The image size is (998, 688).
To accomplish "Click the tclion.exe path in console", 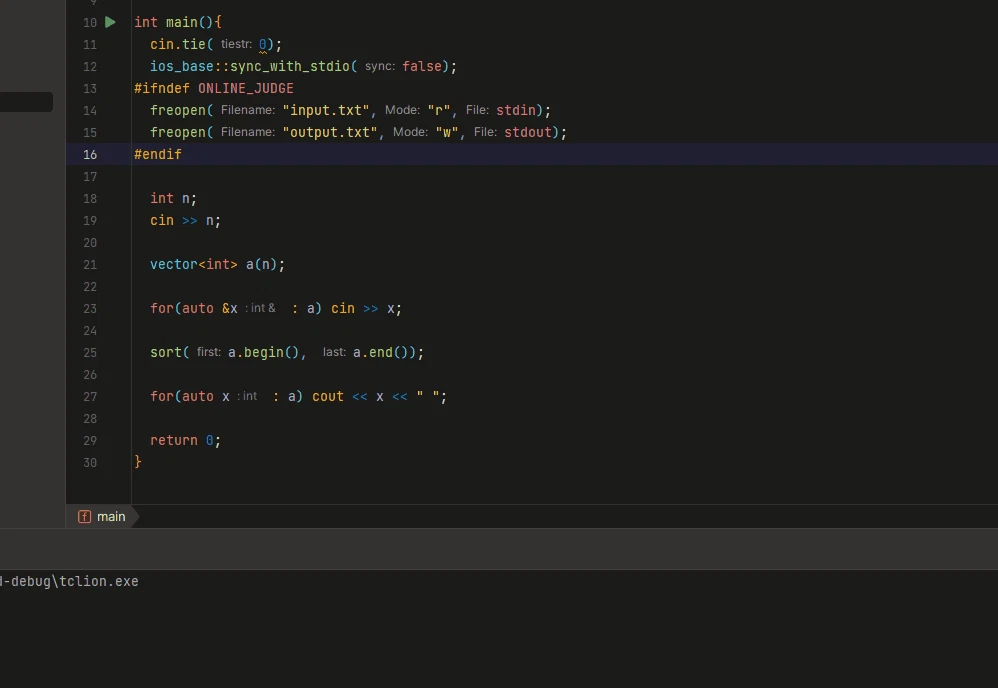I will pyautogui.click(x=69, y=581).
